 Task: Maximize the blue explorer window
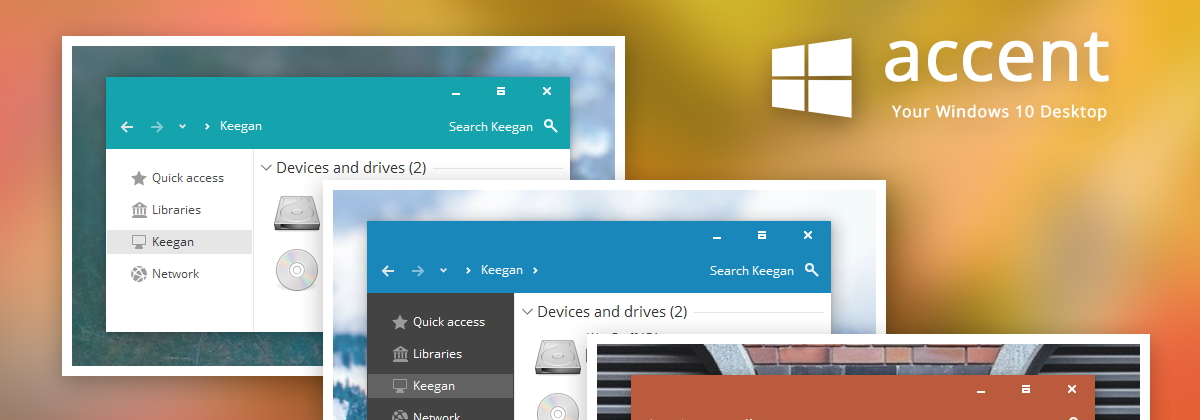pyautogui.click(x=762, y=235)
